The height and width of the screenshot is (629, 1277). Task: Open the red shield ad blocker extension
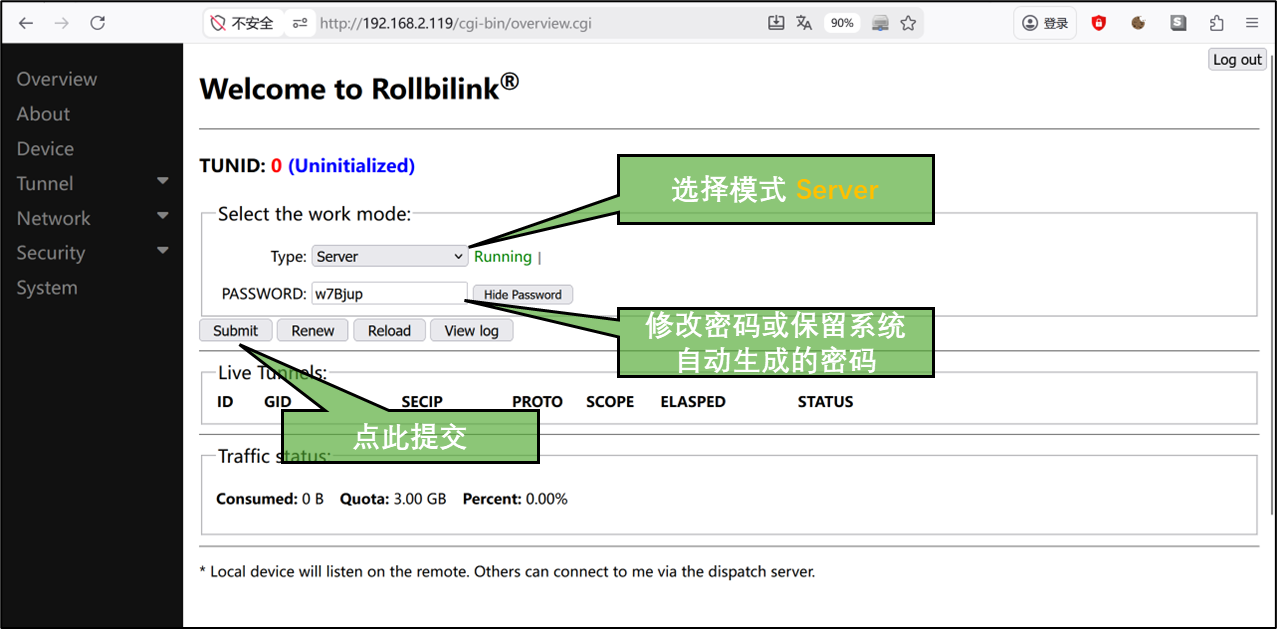tap(1099, 23)
